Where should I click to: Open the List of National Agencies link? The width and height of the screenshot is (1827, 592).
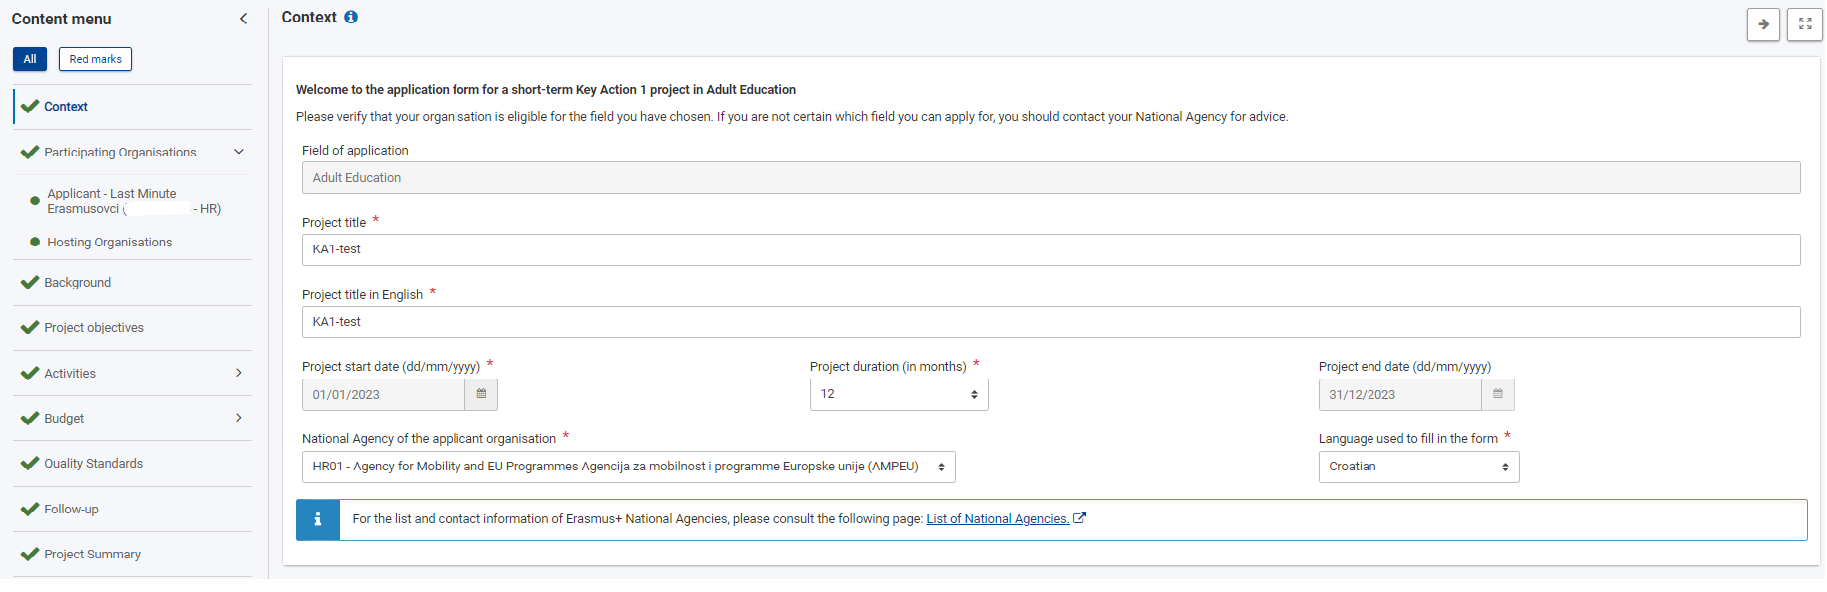[996, 519]
